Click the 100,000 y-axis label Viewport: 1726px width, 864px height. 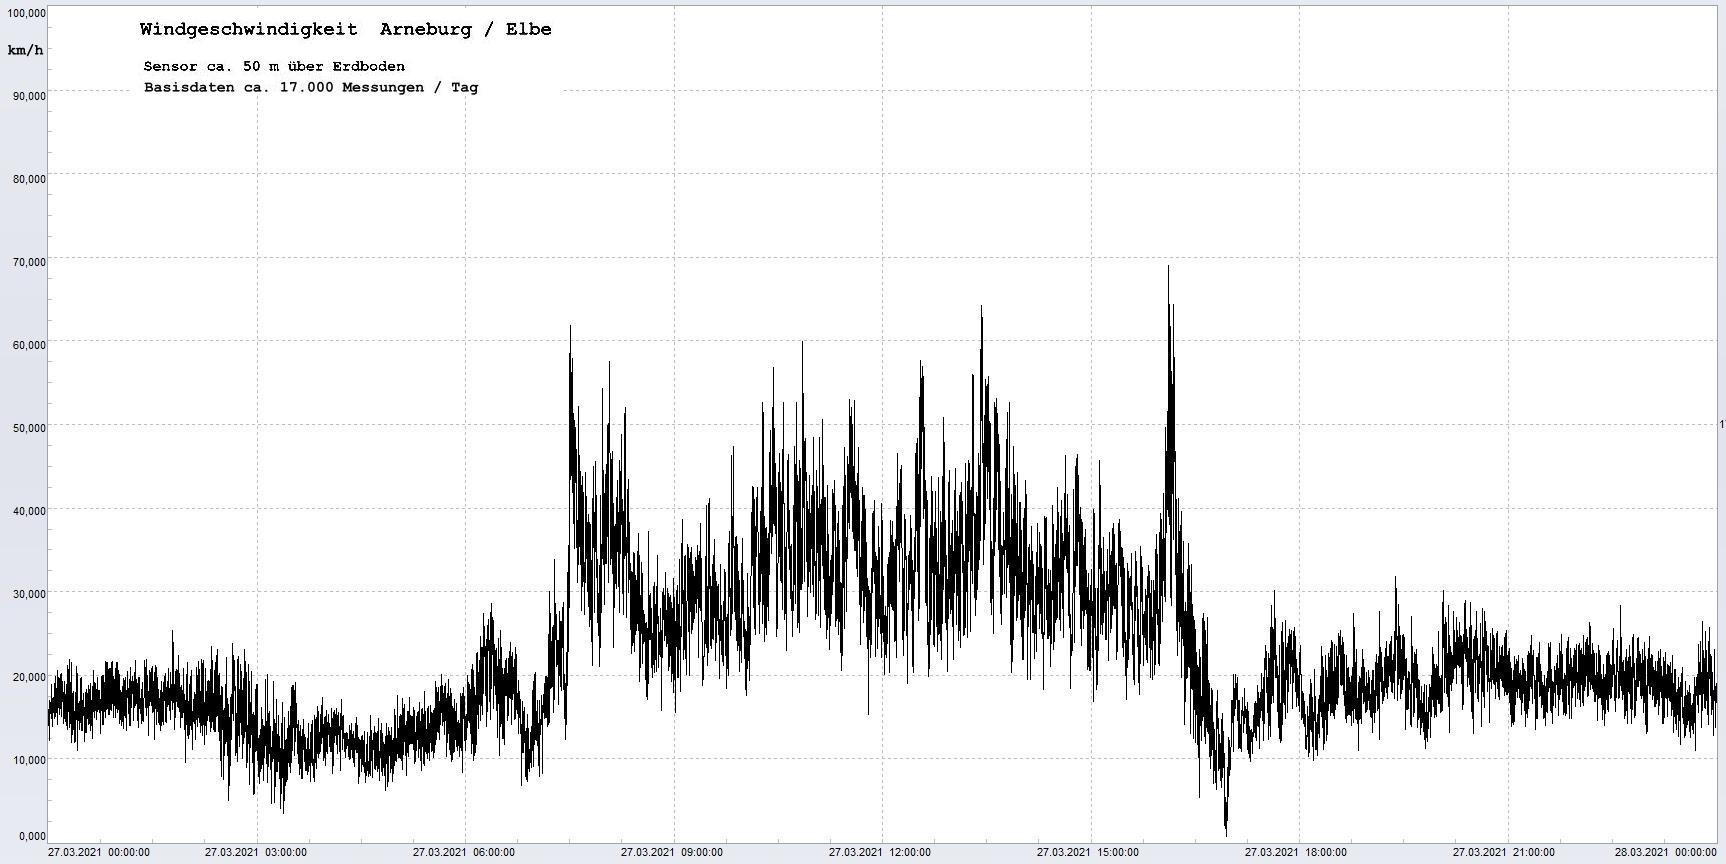click(25, 13)
